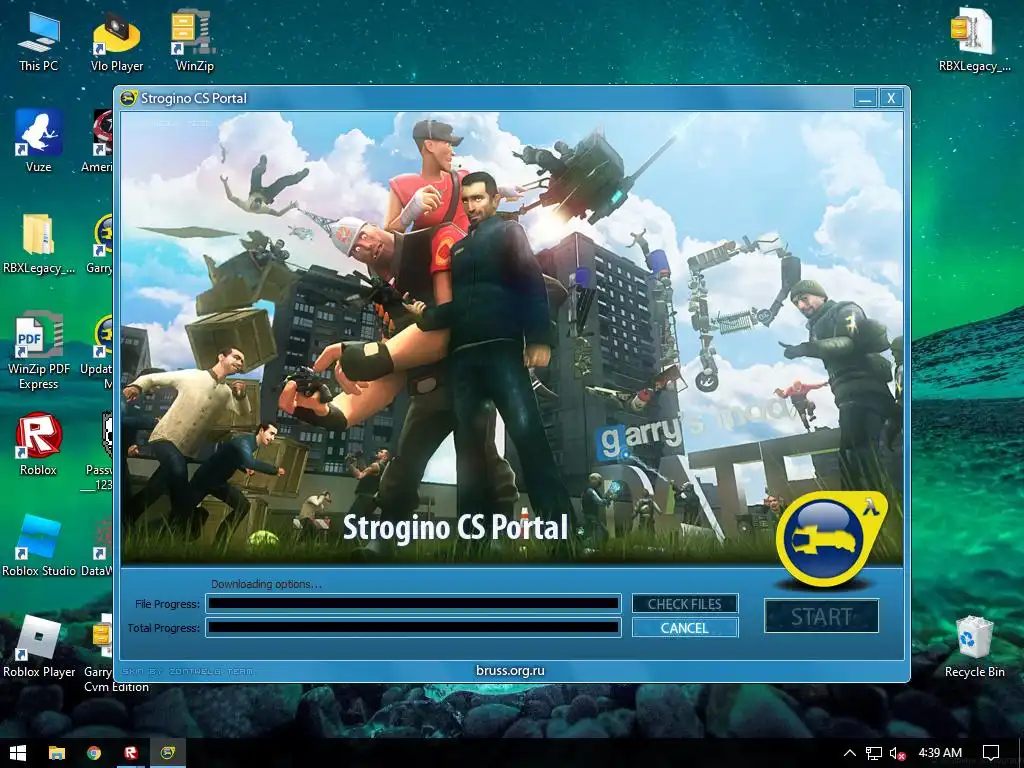Click the START button in the launcher

point(822,616)
